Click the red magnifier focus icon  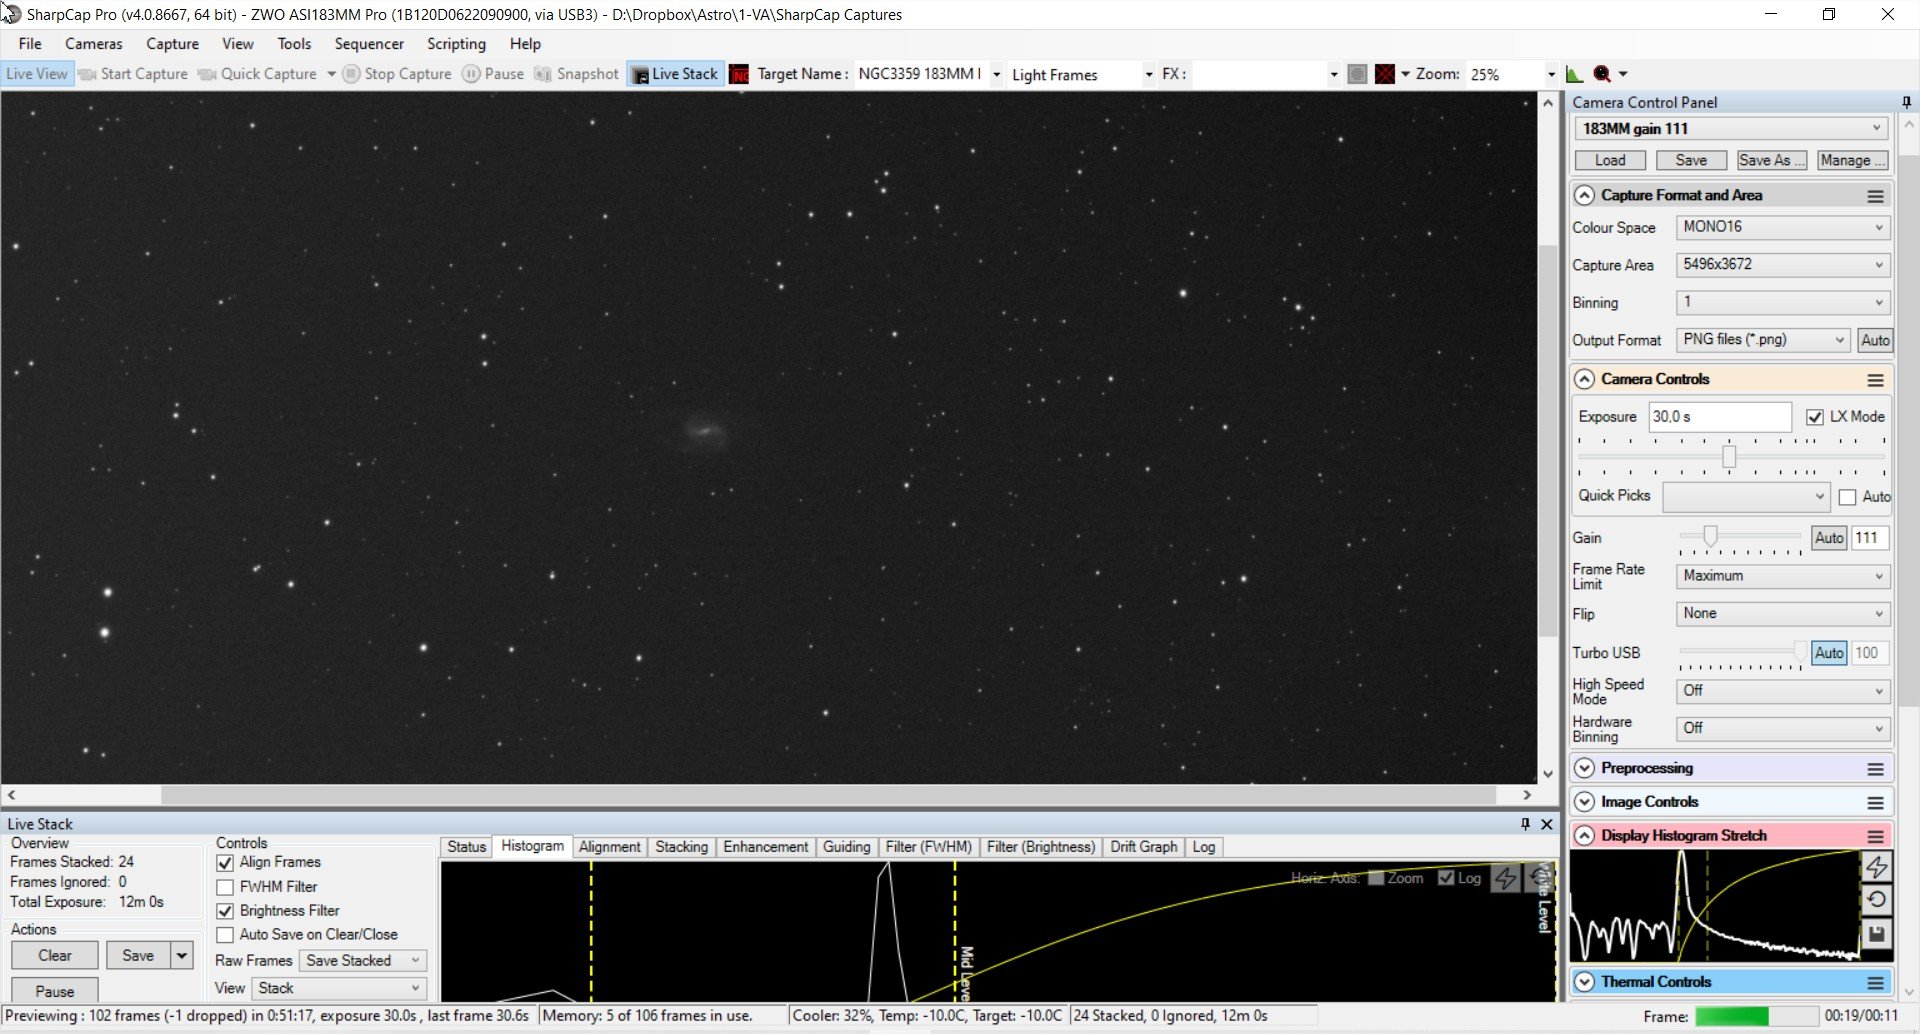click(x=1602, y=74)
